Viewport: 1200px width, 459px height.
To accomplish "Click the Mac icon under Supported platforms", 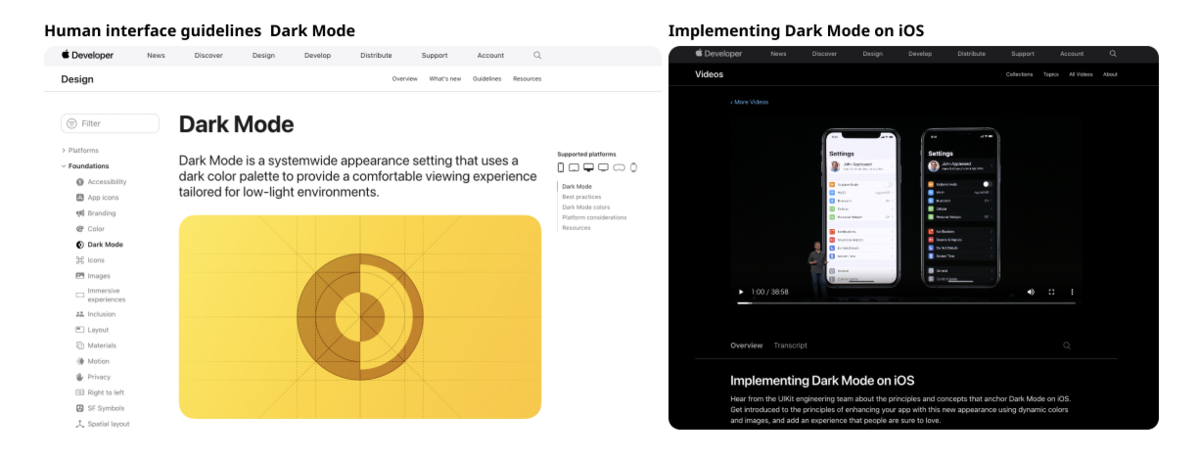I will 589,167.
